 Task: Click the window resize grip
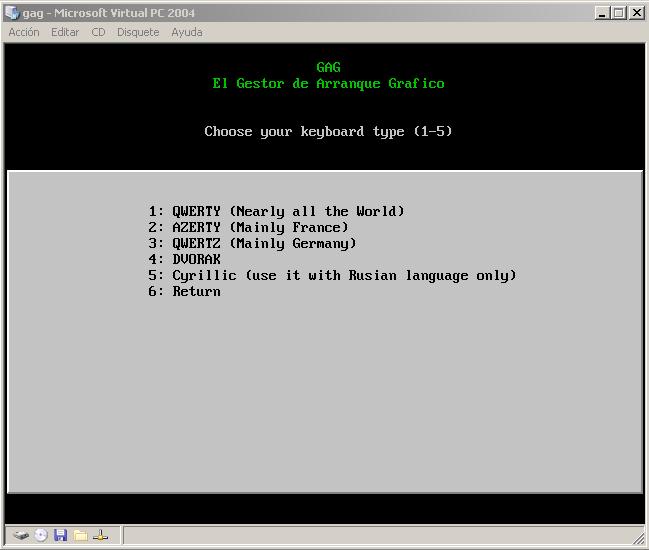639,538
